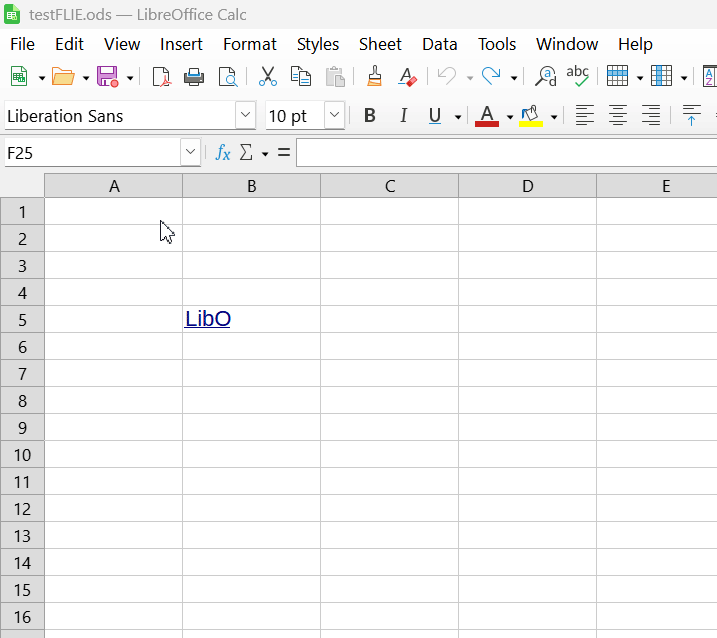Export the sheet directly as PDF
The height and width of the screenshot is (638, 717).
pyautogui.click(x=161, y=77)
